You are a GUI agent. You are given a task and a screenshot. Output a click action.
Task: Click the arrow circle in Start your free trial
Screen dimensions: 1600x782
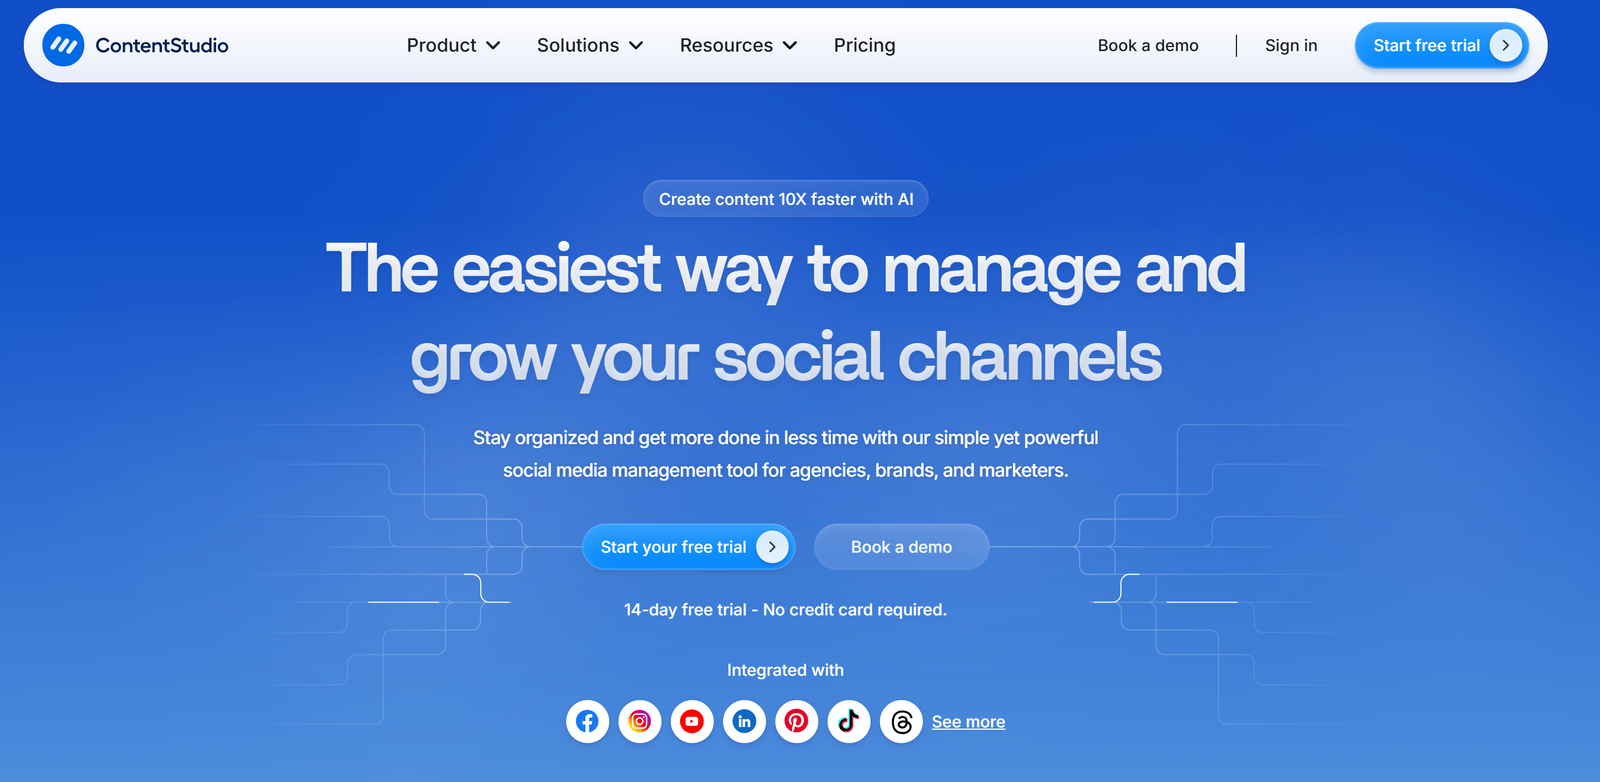[772, 547]
